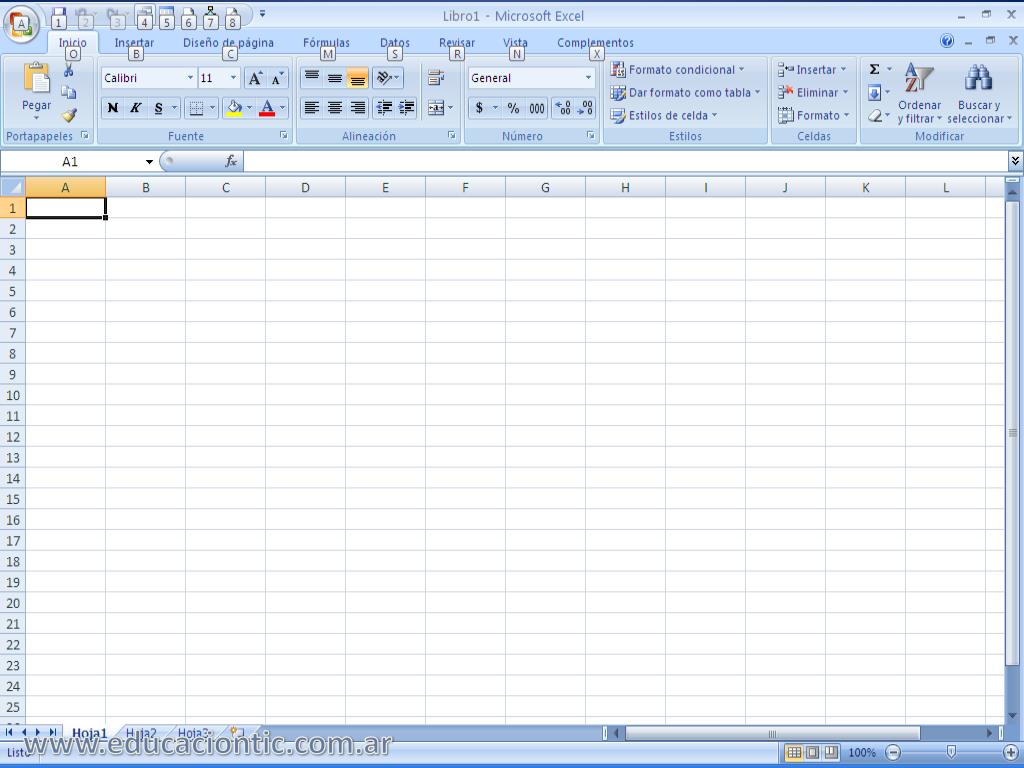1024x768 pixels.
Task: Apply percent style format
Action: [513, 108]
